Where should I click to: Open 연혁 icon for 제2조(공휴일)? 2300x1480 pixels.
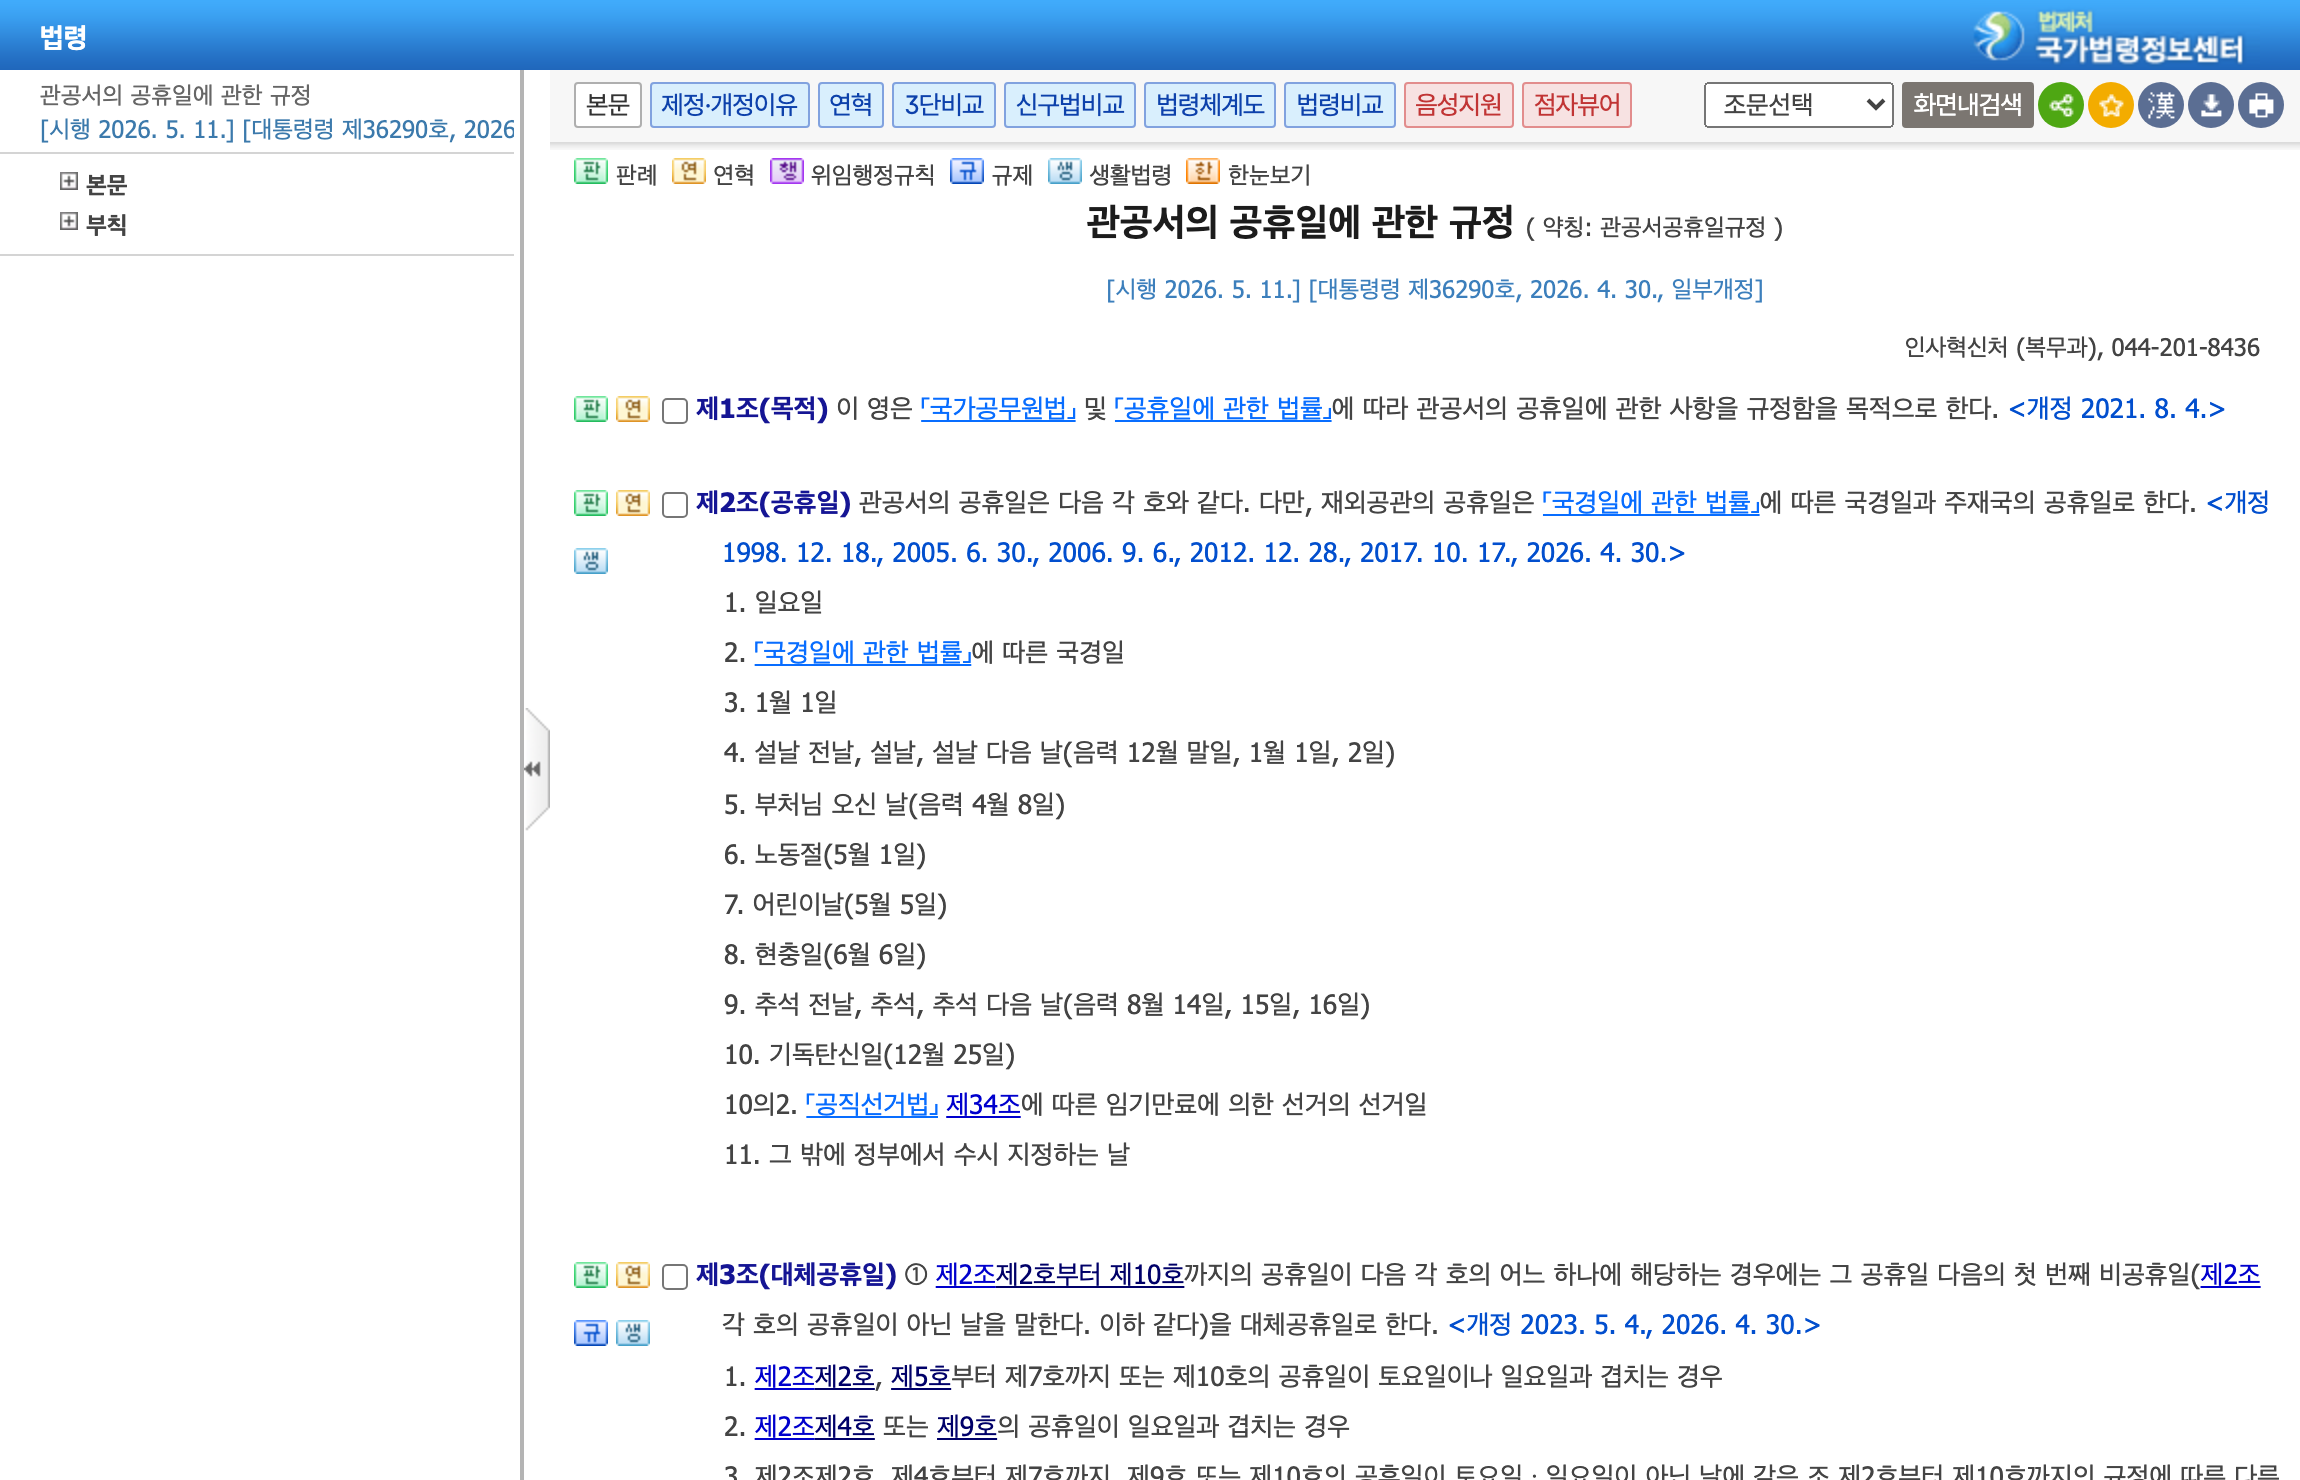tap(633, 503)
